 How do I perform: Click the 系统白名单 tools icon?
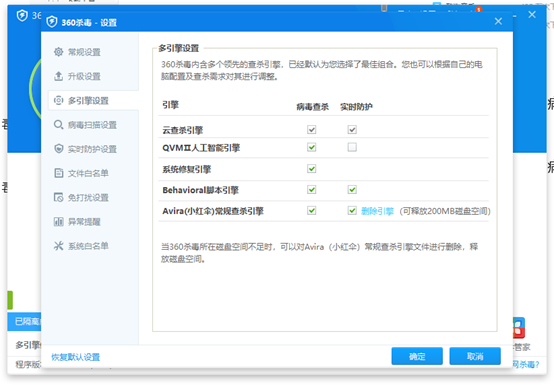coord(58,245)
